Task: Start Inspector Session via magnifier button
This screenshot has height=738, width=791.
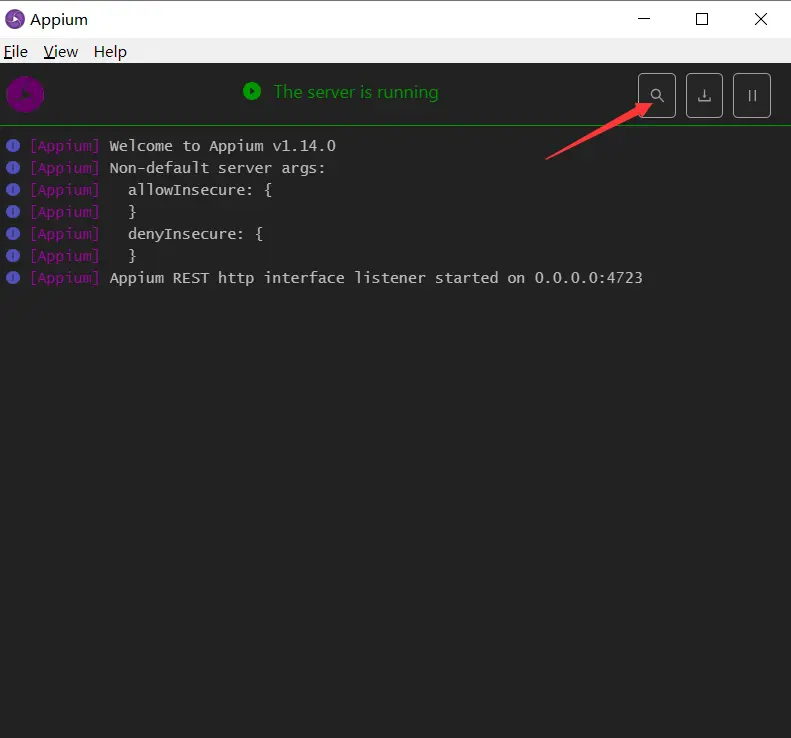Action: pos(656,95)
